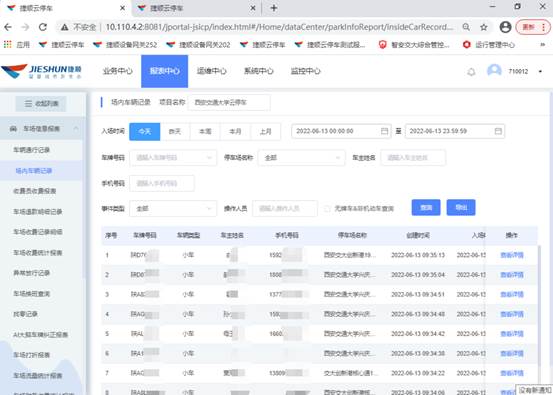Select 今天 time range
The width and height of the screenshot is (553, 395).
tap(145, 132)
